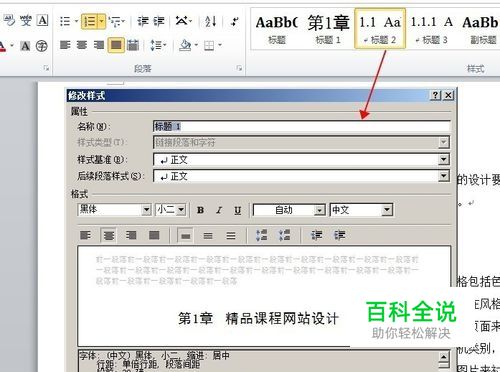Image resolution: width=500 pixels, height=372 pixels.
Task: Click the bullets list icon in ribbon
Action: coord(65,22)
